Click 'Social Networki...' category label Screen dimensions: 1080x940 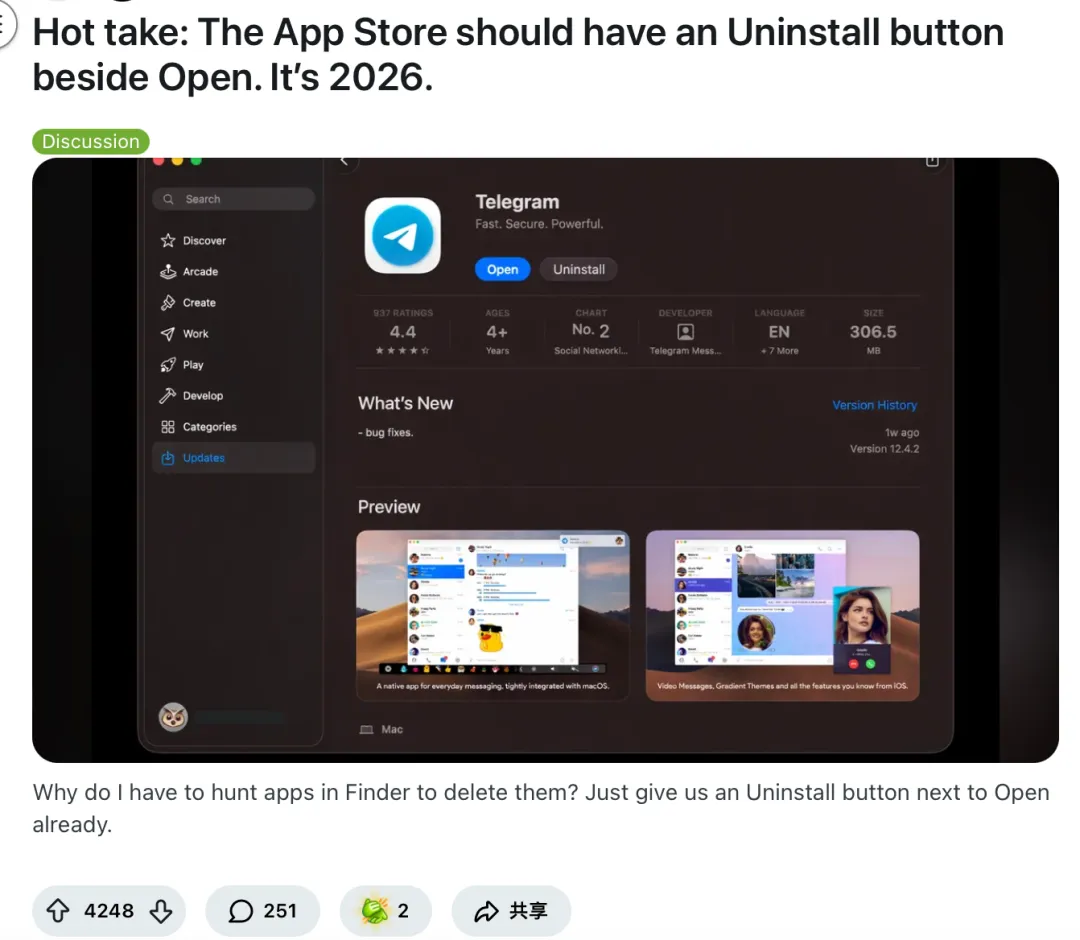pyautogui.click(x=591, y=351)
